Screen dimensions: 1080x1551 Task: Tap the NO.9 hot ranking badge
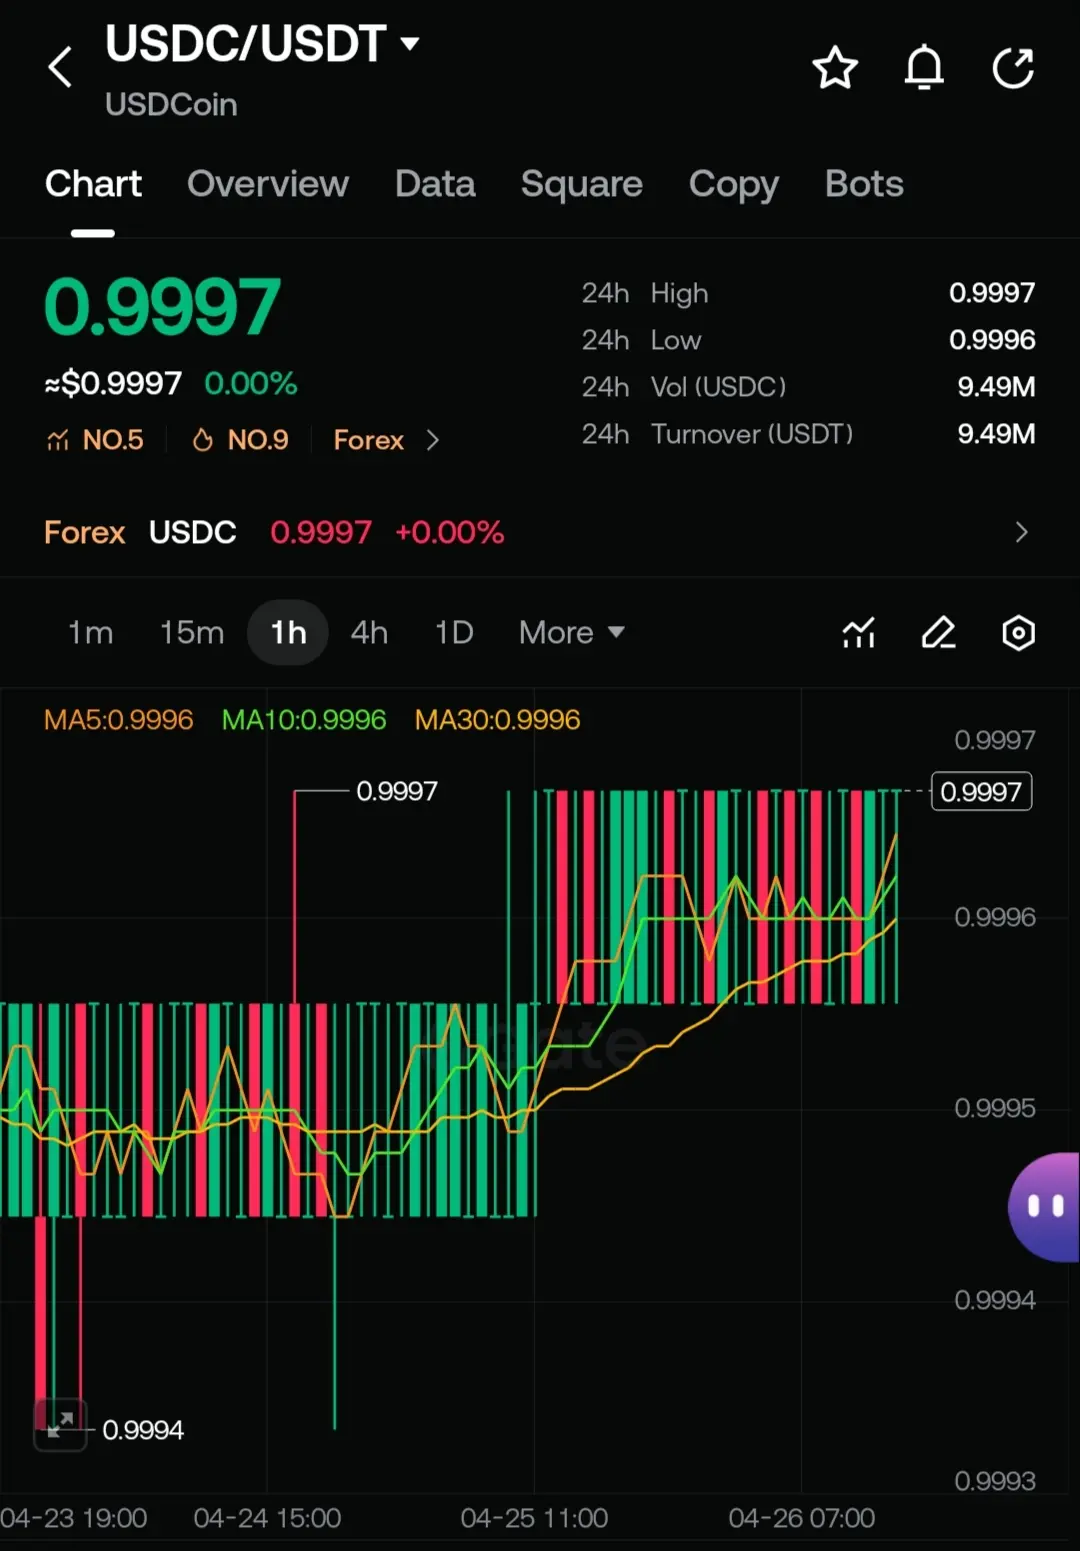click(240, 440)
